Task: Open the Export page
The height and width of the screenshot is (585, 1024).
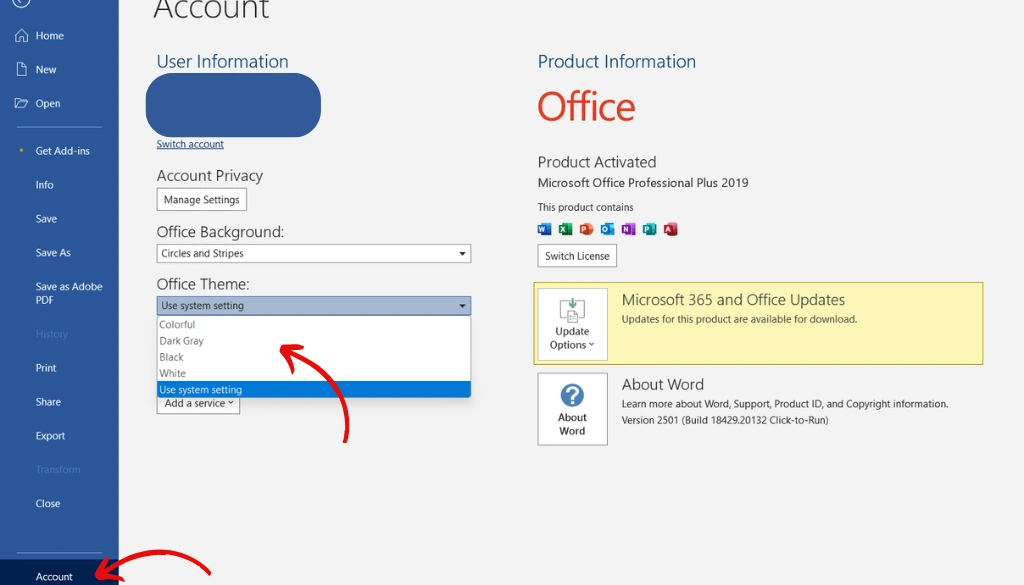Action: click(x=50, y=435)
